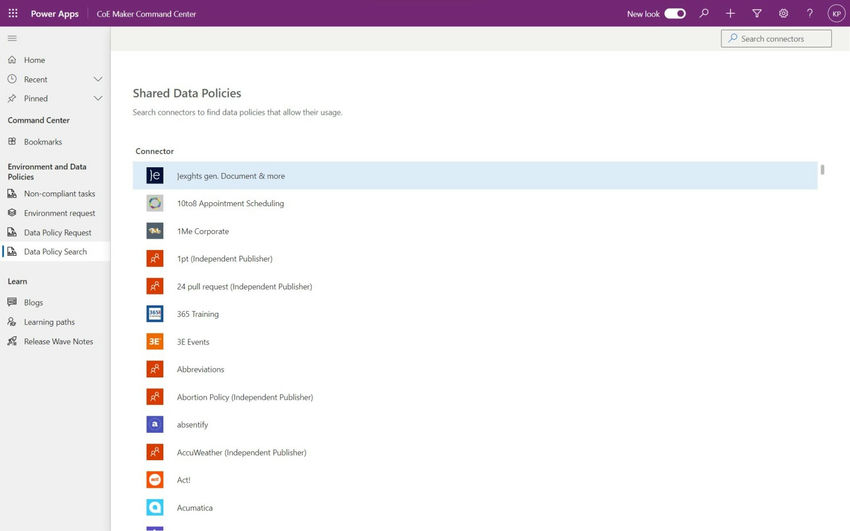This screenshot has width=850, height=531.
Task: Open the help question mark icon
Action: [809, 13]
